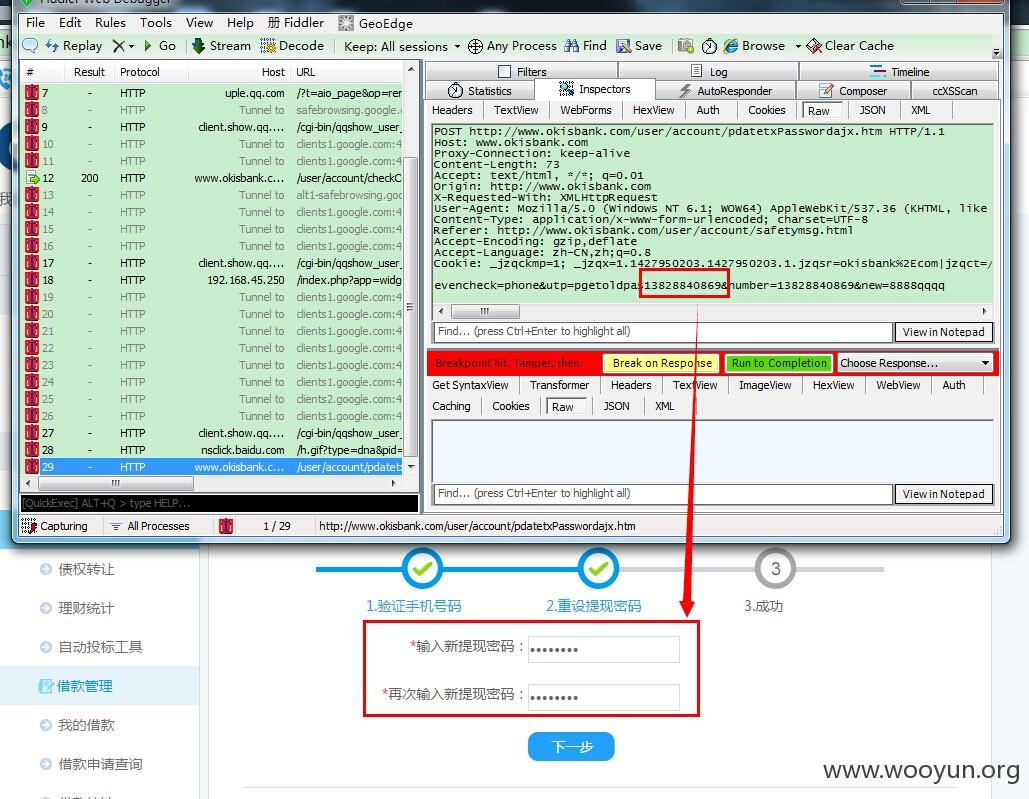The height and width of the screenshot is (799, 1029).
Task: Focus the request Find text field
Action: click(663, 331)
